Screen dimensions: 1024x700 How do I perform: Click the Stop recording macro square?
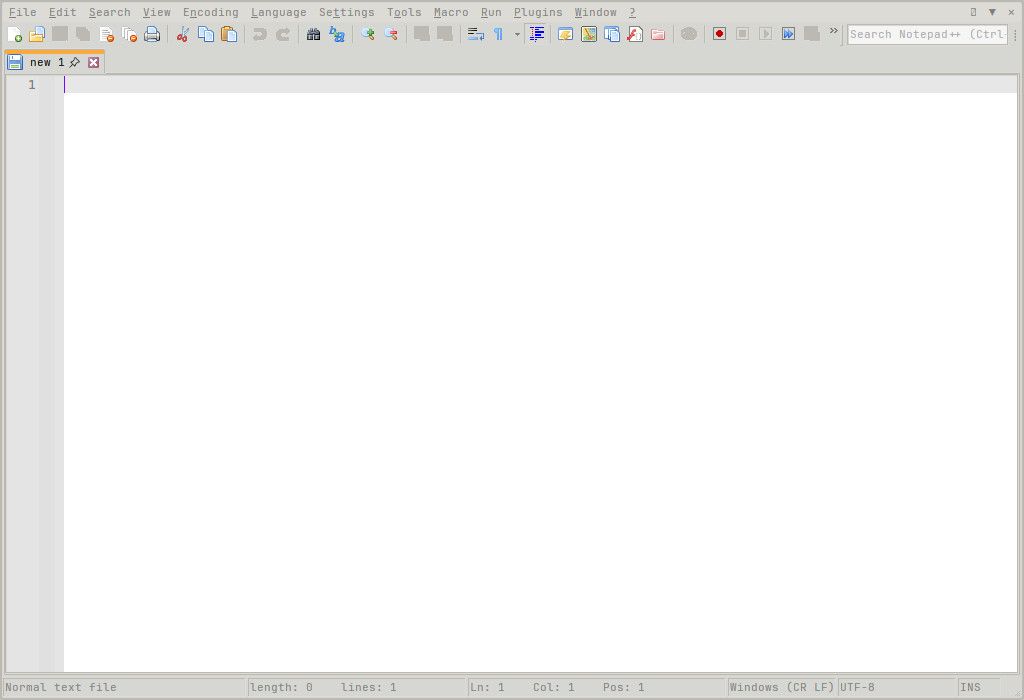click(x=743, y=34)
